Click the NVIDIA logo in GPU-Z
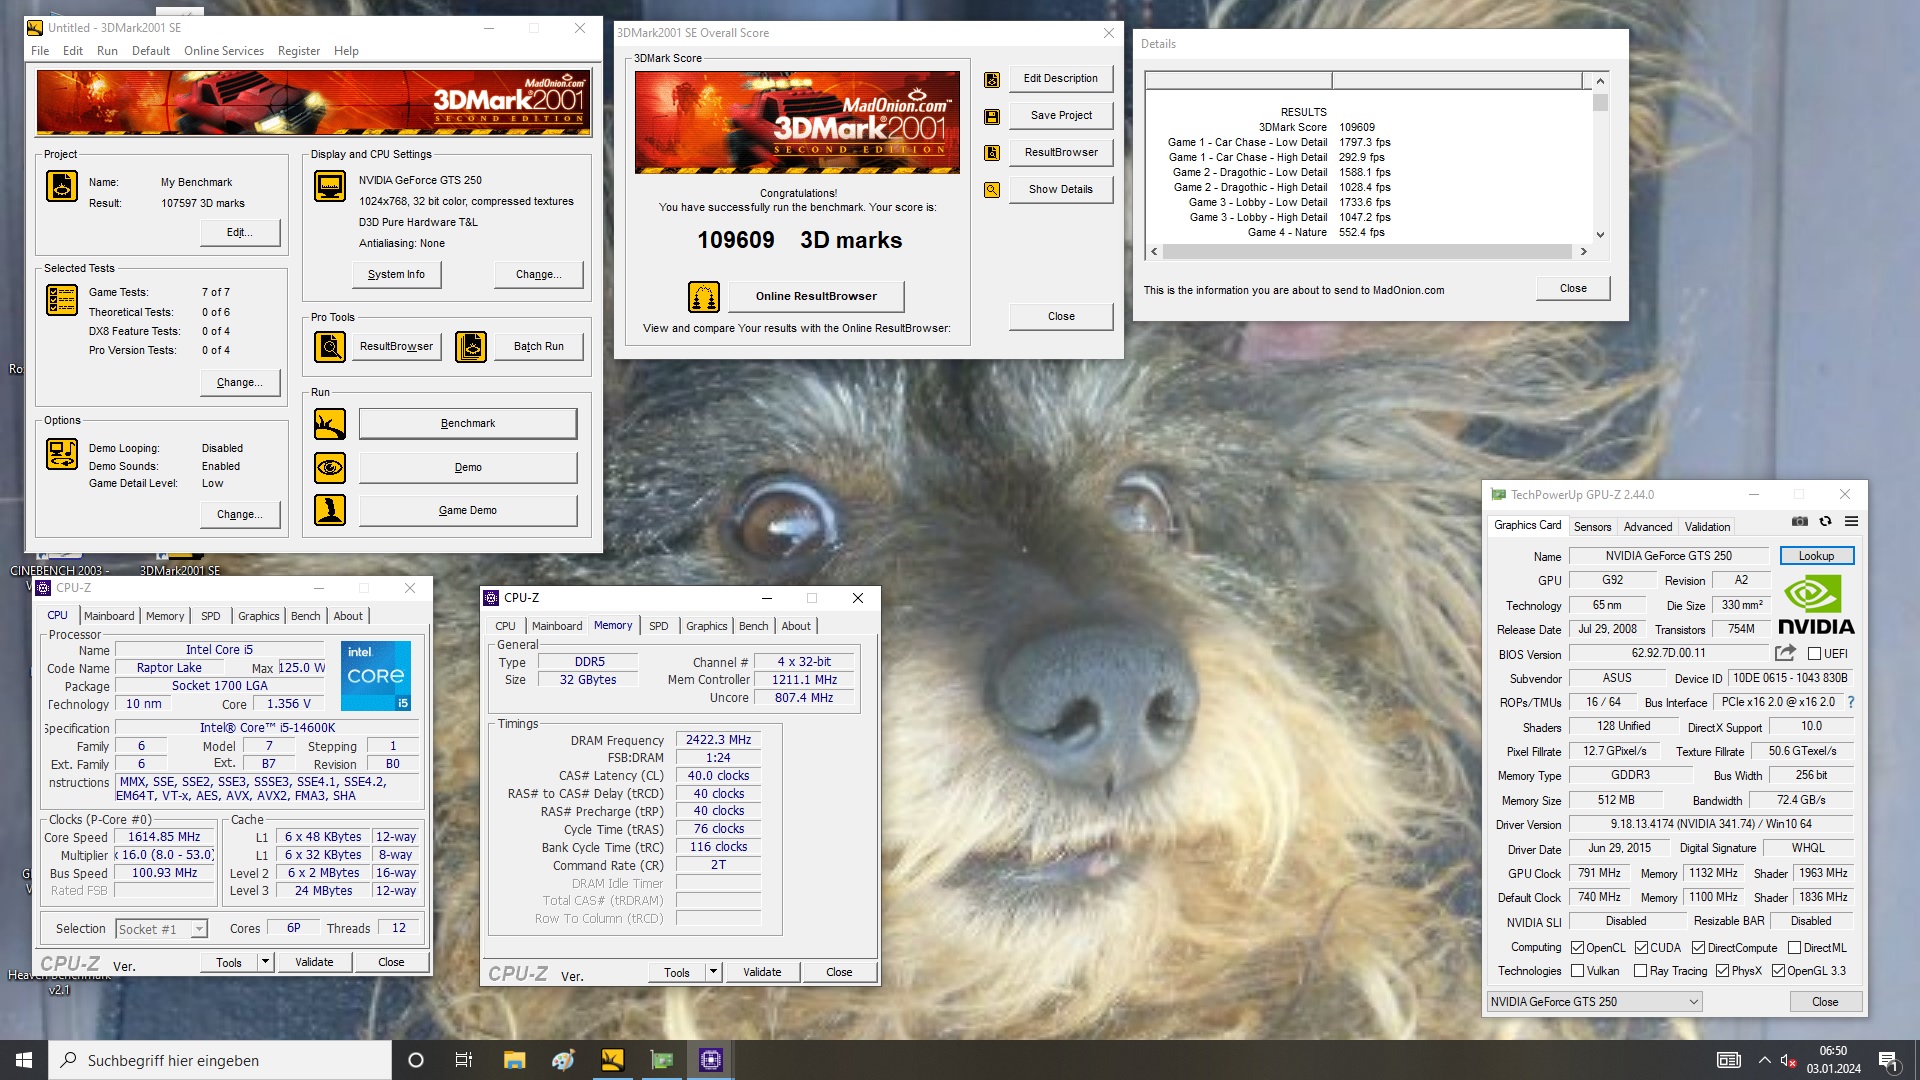Image resolution: width=1920 pixels, height=1080 pixels. [x=1816, y=606]
